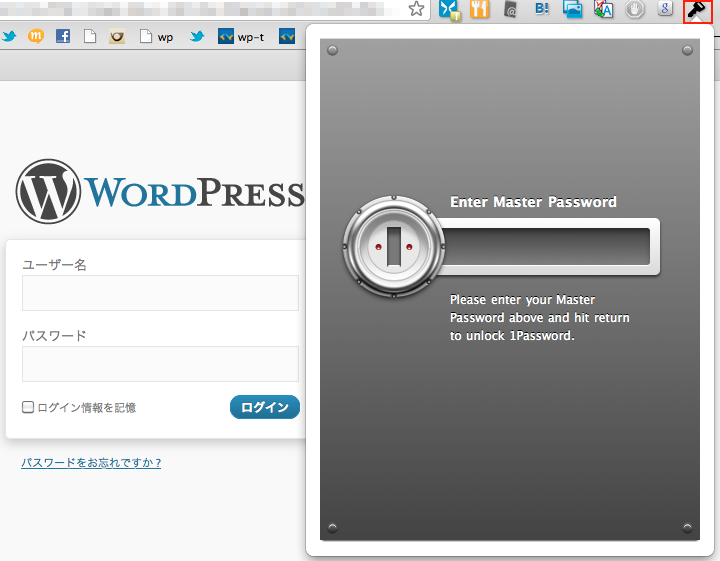Click the gray @ extension icon

[510, 9]
